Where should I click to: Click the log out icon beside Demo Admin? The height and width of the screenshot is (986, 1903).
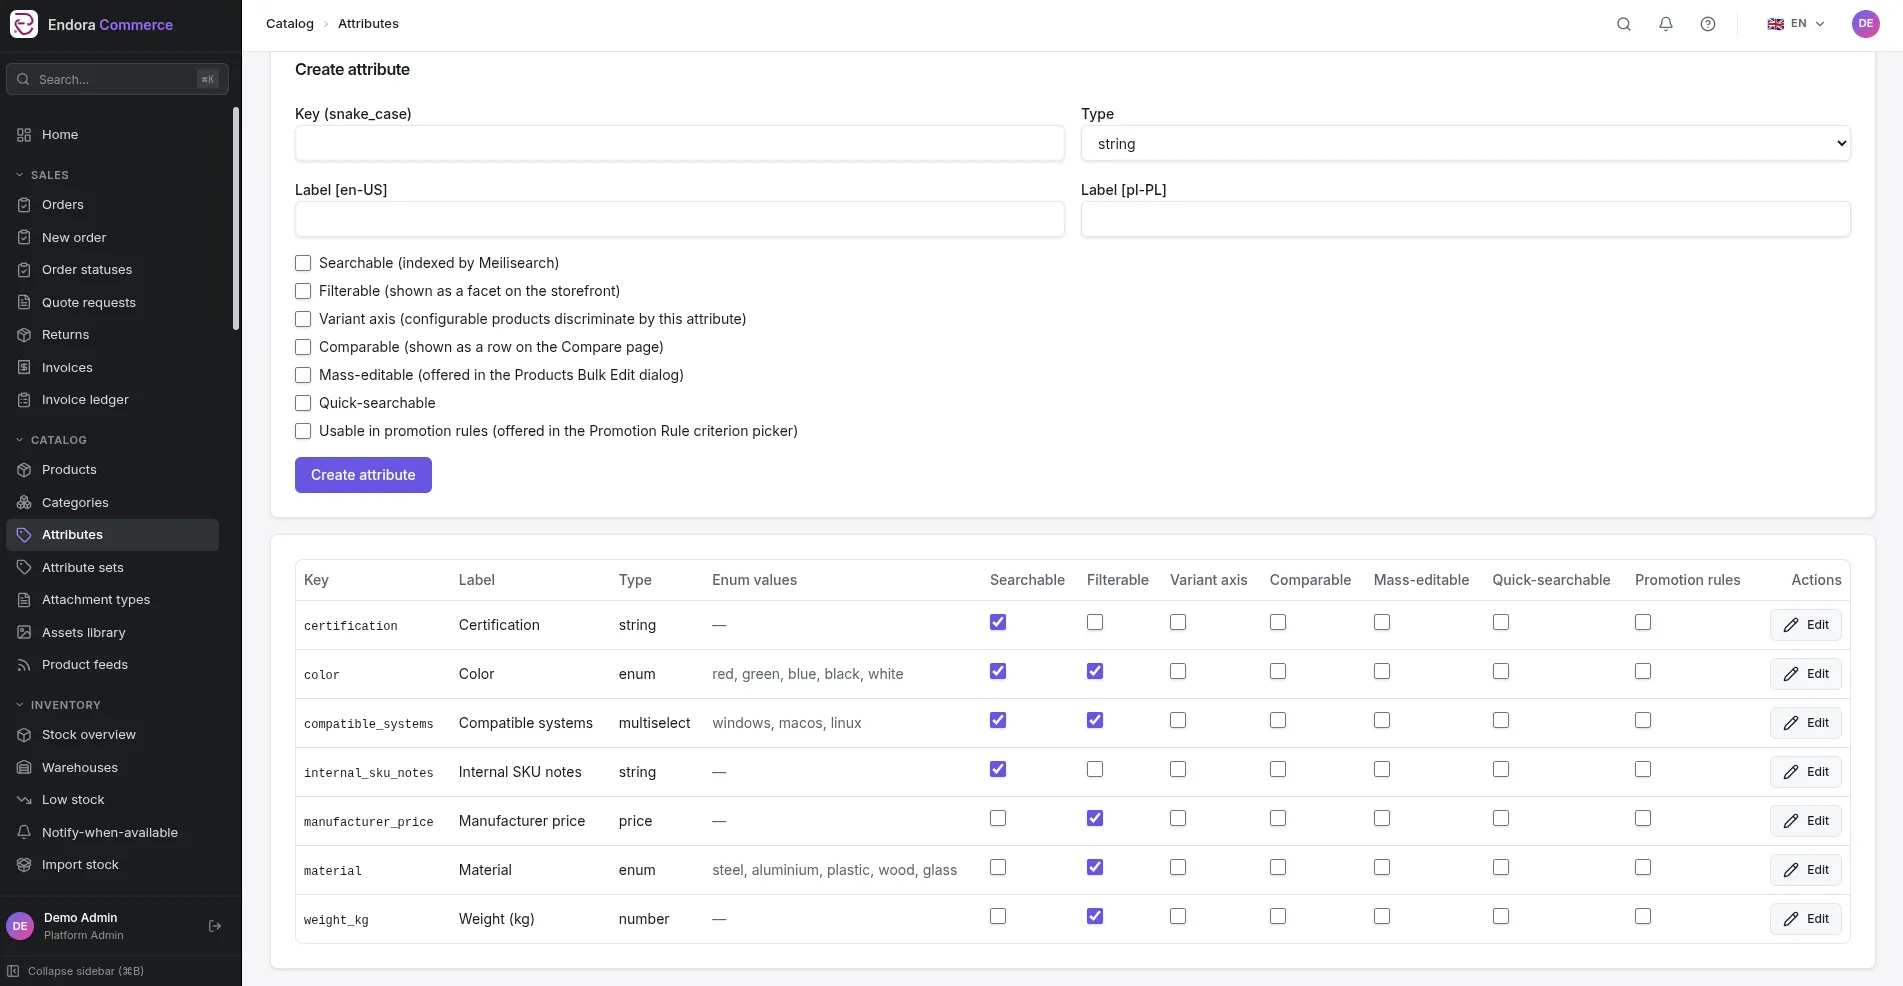(215, 926)
